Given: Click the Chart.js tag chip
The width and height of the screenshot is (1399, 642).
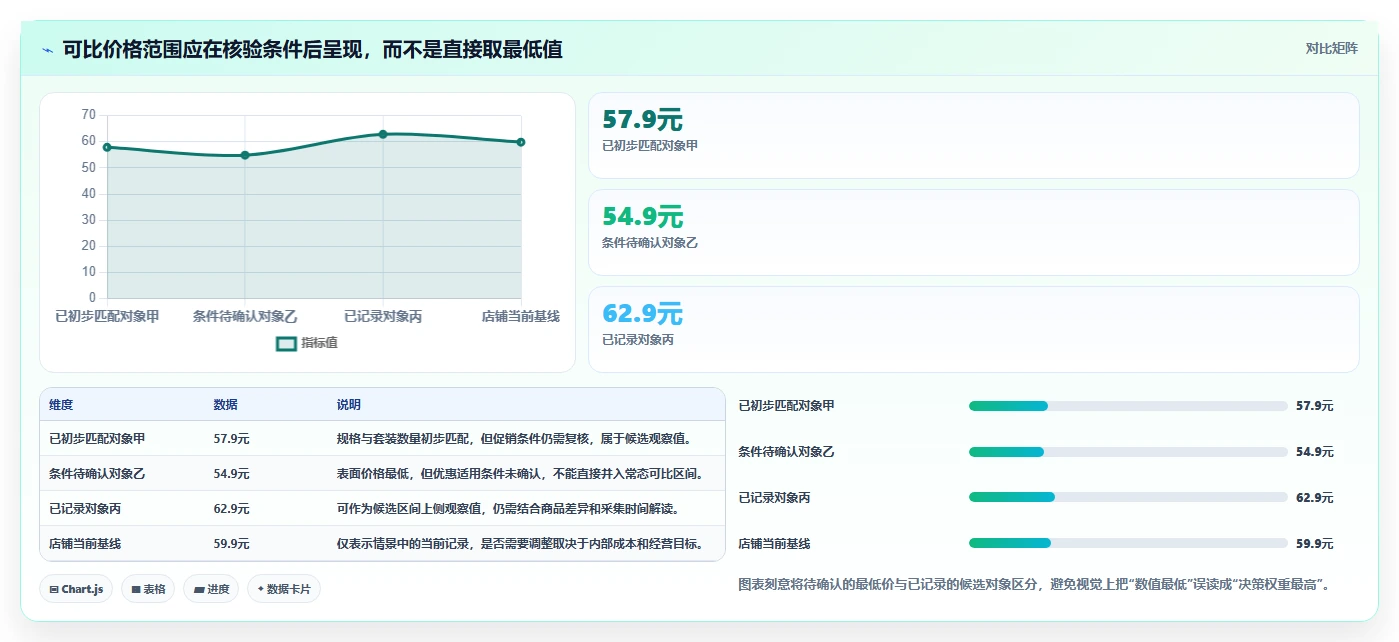Looking at the screenshot, I should click(76, 589).
